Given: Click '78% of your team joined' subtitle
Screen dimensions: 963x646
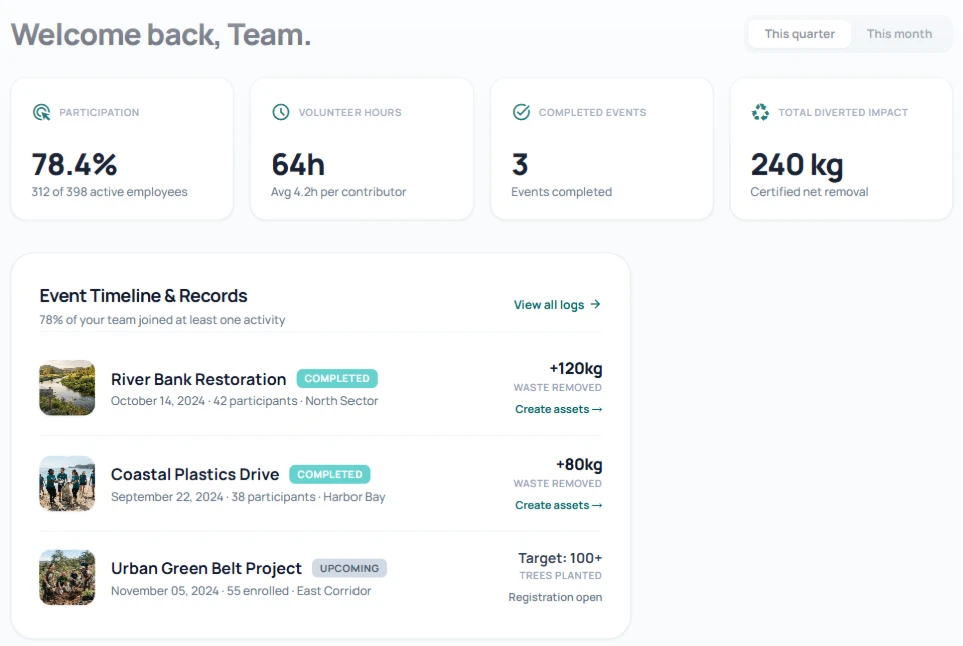Looking at the screenshot, I should [162, 319].
